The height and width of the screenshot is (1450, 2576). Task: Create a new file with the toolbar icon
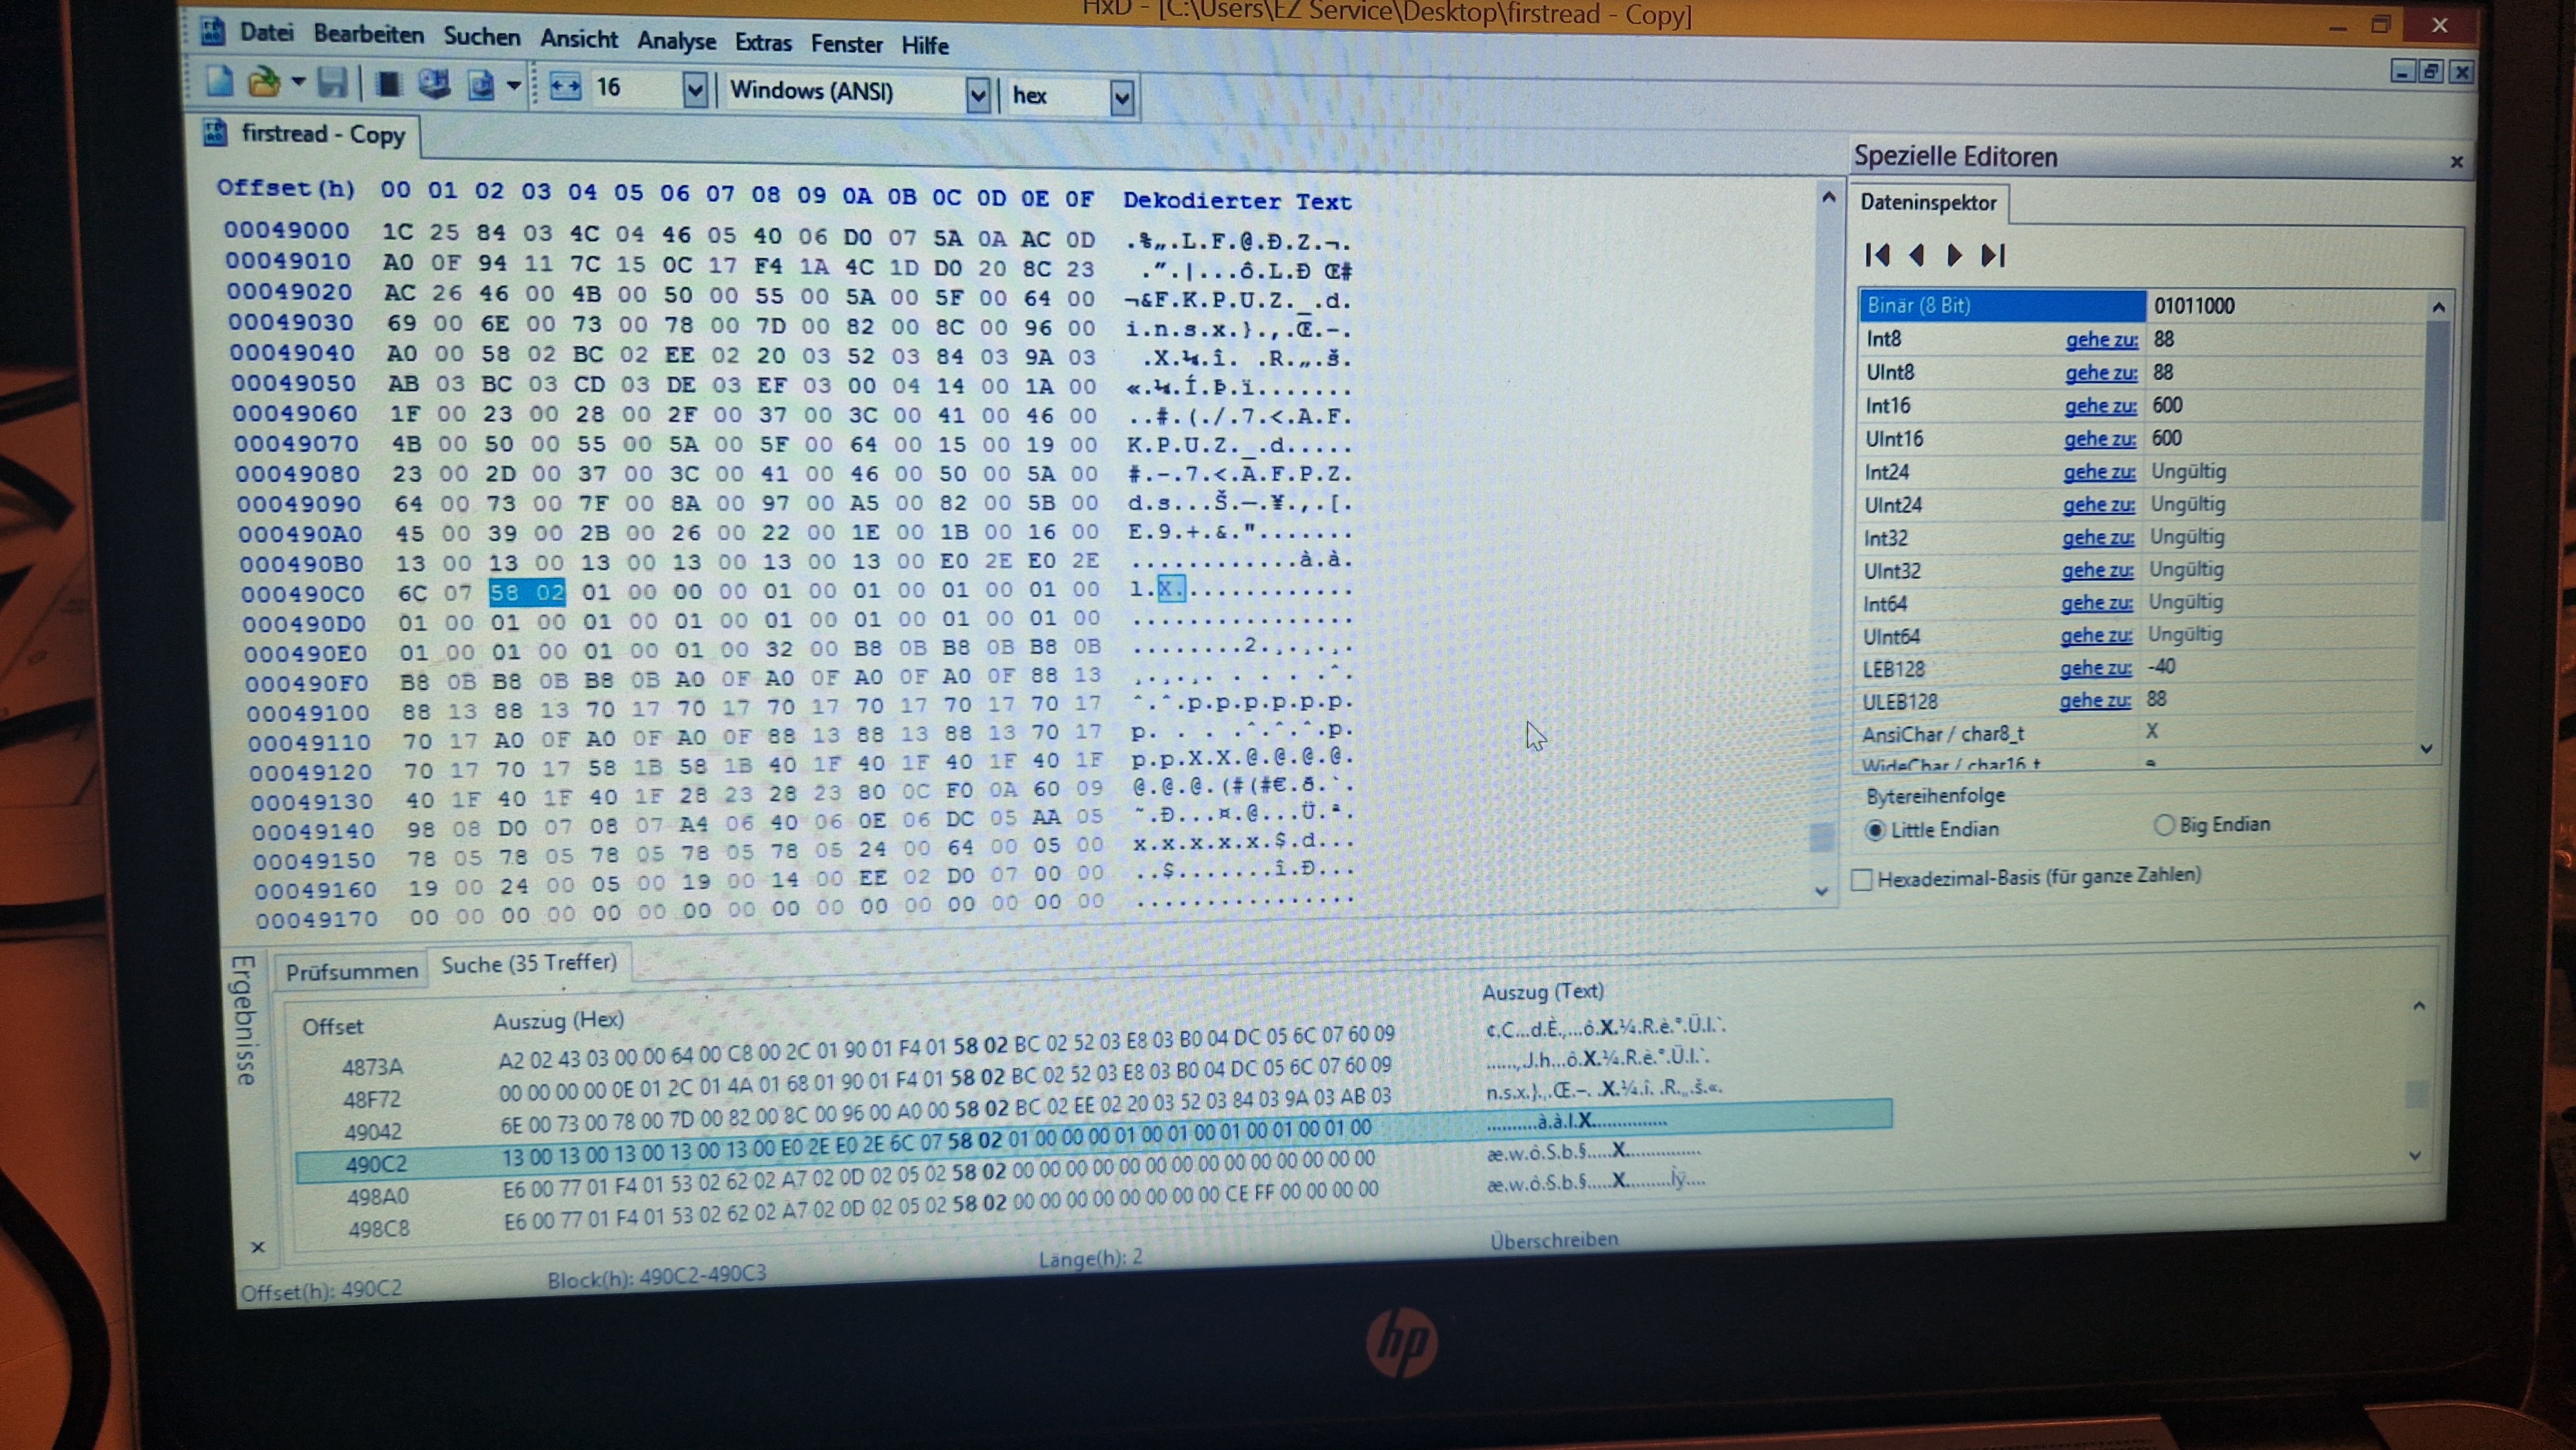(219, 81)
